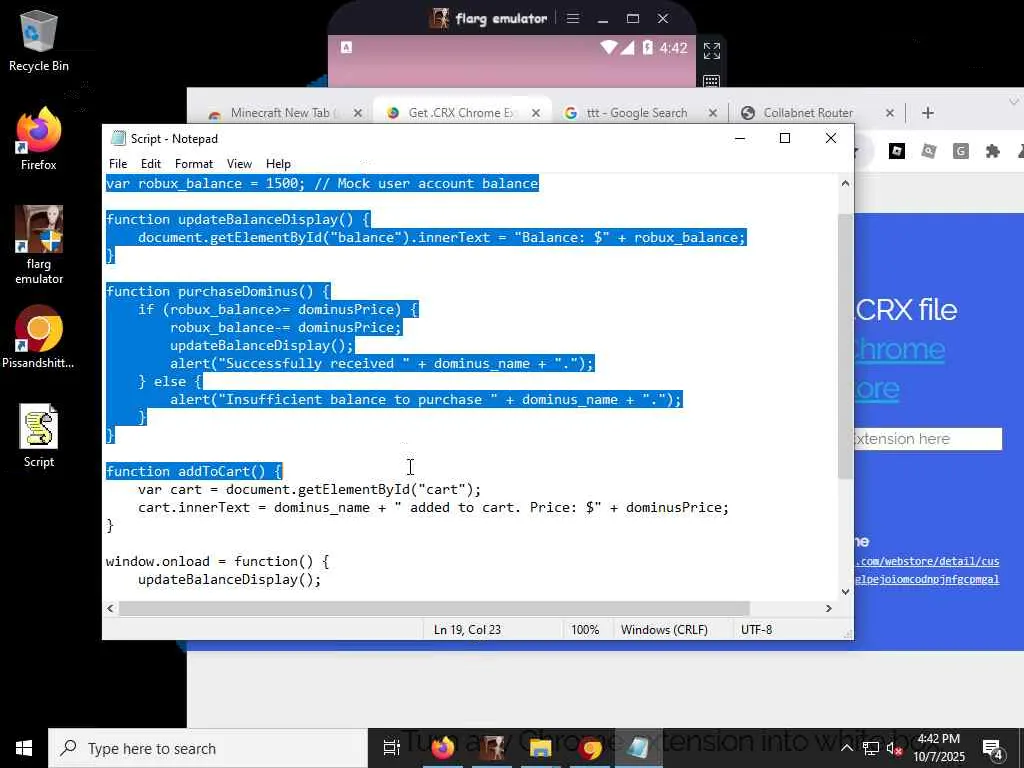Click Notepad horizontal scrollbar left arrow
Viewport: 1024px width, 768px height.
(x=110, y=608)
